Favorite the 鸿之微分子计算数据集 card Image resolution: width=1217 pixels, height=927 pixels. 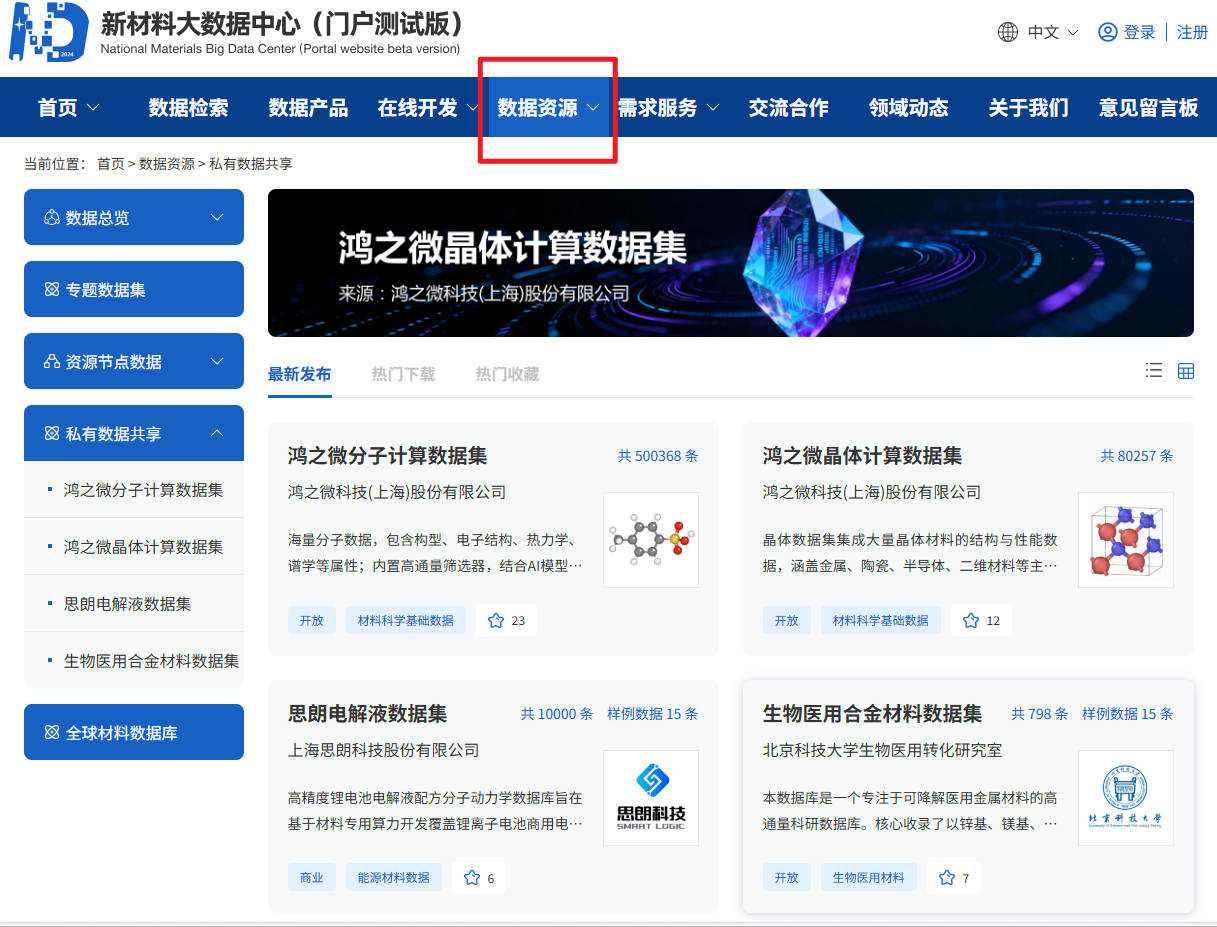497,620
